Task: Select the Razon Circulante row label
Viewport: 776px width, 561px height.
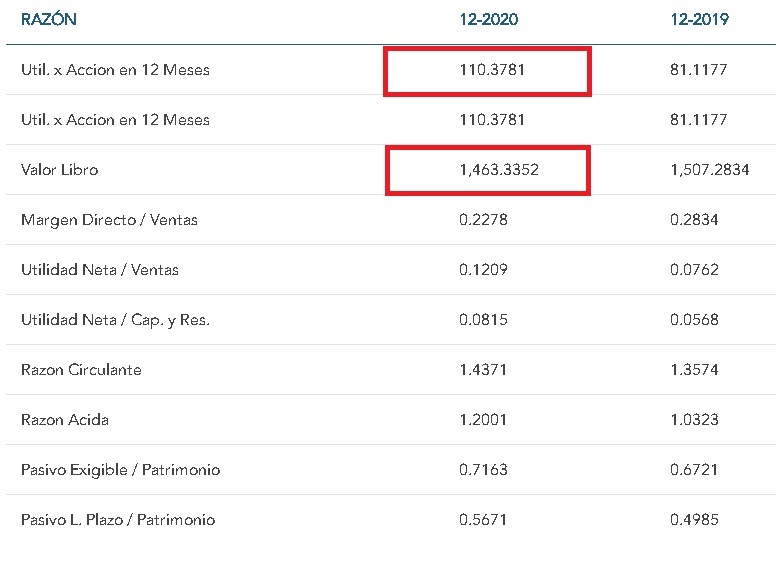Action: coord(81,370)
